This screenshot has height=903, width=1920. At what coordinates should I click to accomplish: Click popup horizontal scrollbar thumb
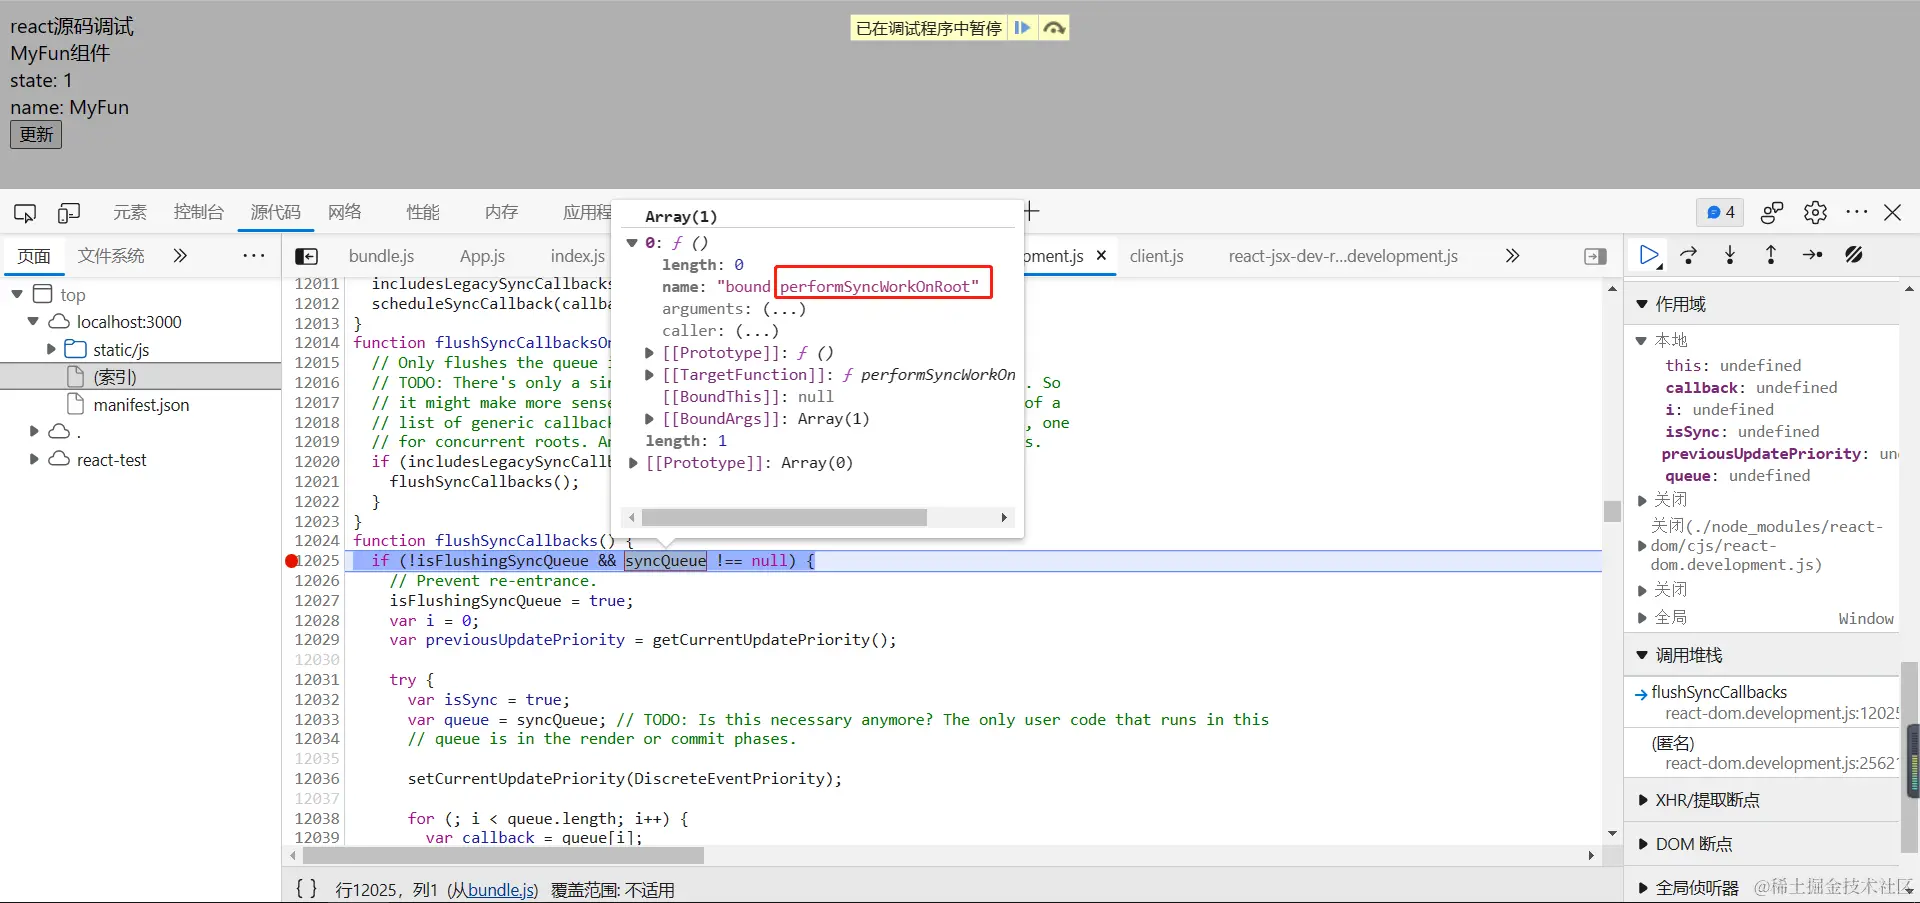[784, 517]
